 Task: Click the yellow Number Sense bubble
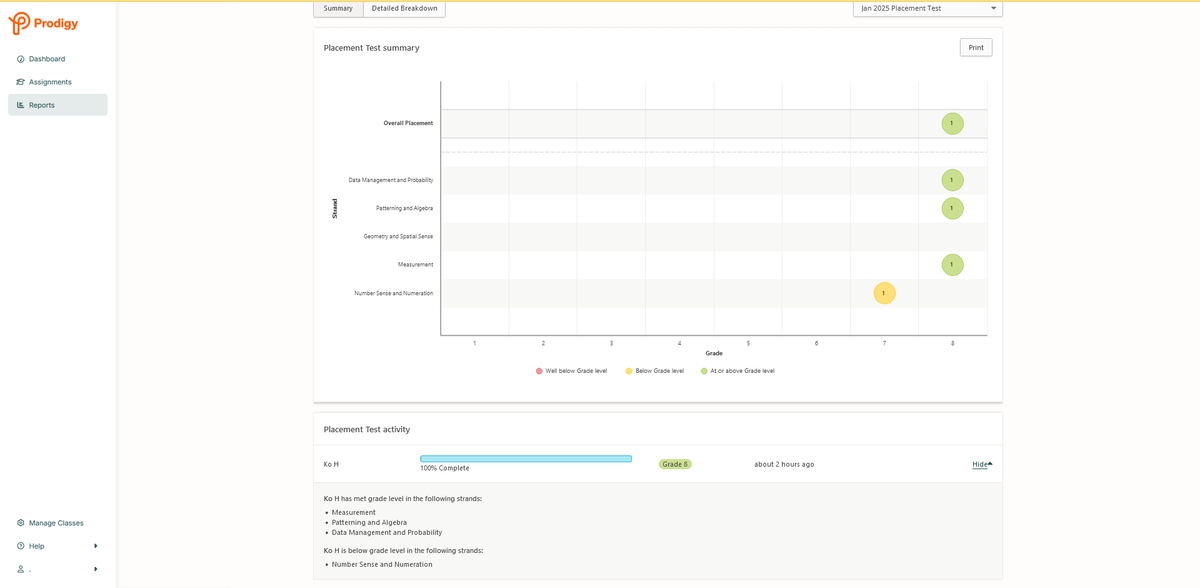[x=884, y=293]
